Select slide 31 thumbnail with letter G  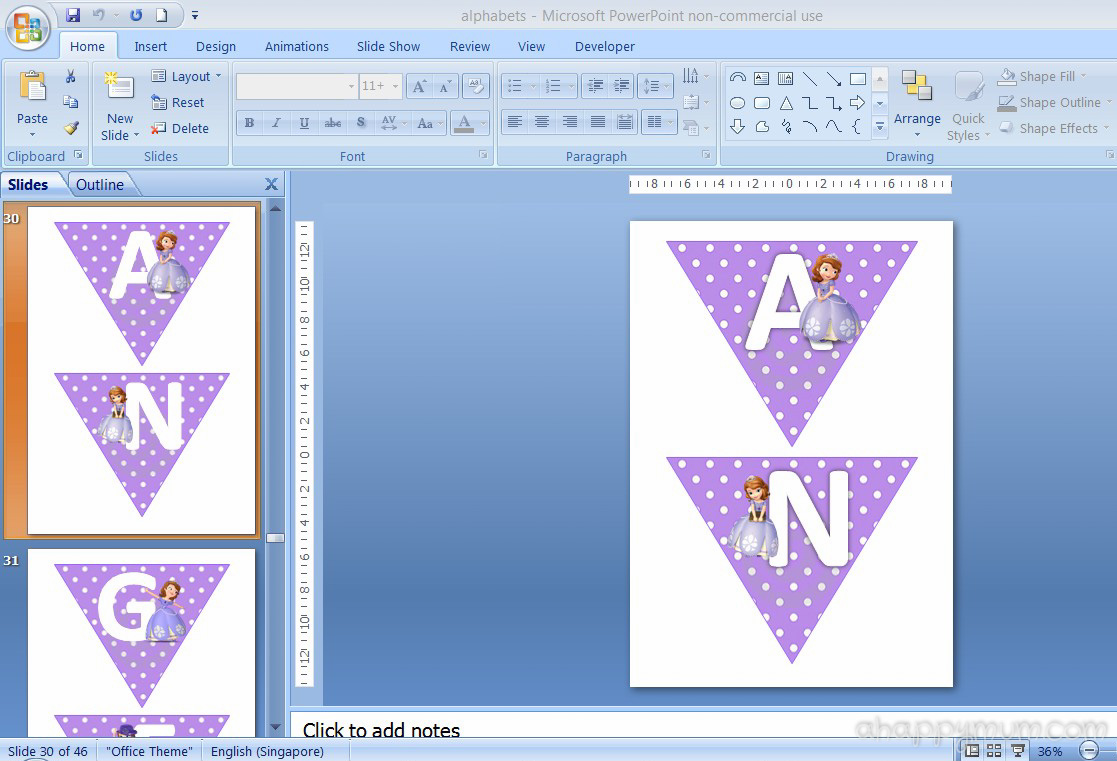point(142,643)
